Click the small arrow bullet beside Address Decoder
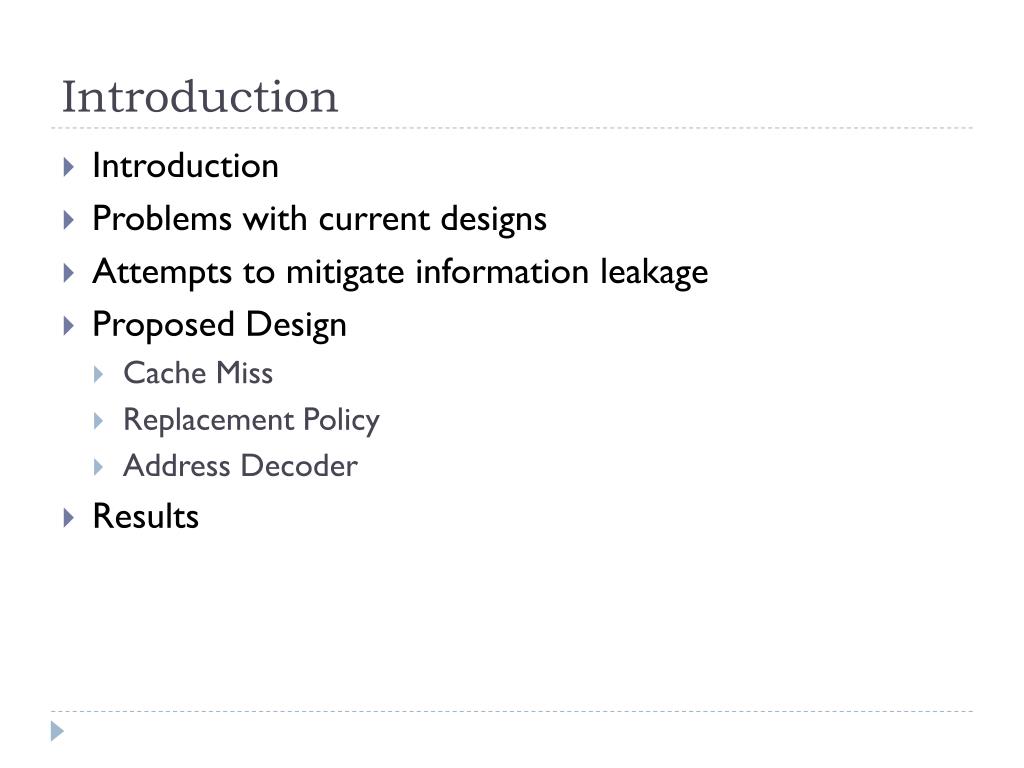This screenshot has width=1024, height=768. 99,467
